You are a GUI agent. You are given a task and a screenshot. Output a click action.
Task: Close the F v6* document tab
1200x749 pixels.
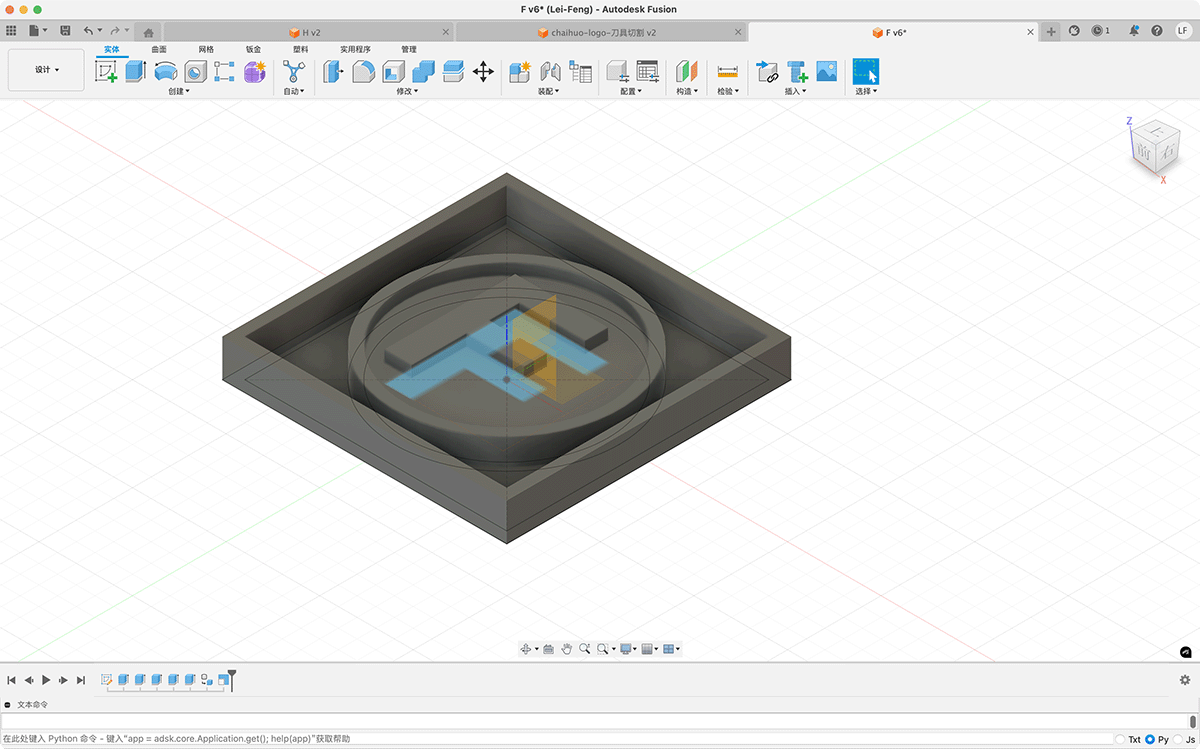click(x=1031, y=32)
